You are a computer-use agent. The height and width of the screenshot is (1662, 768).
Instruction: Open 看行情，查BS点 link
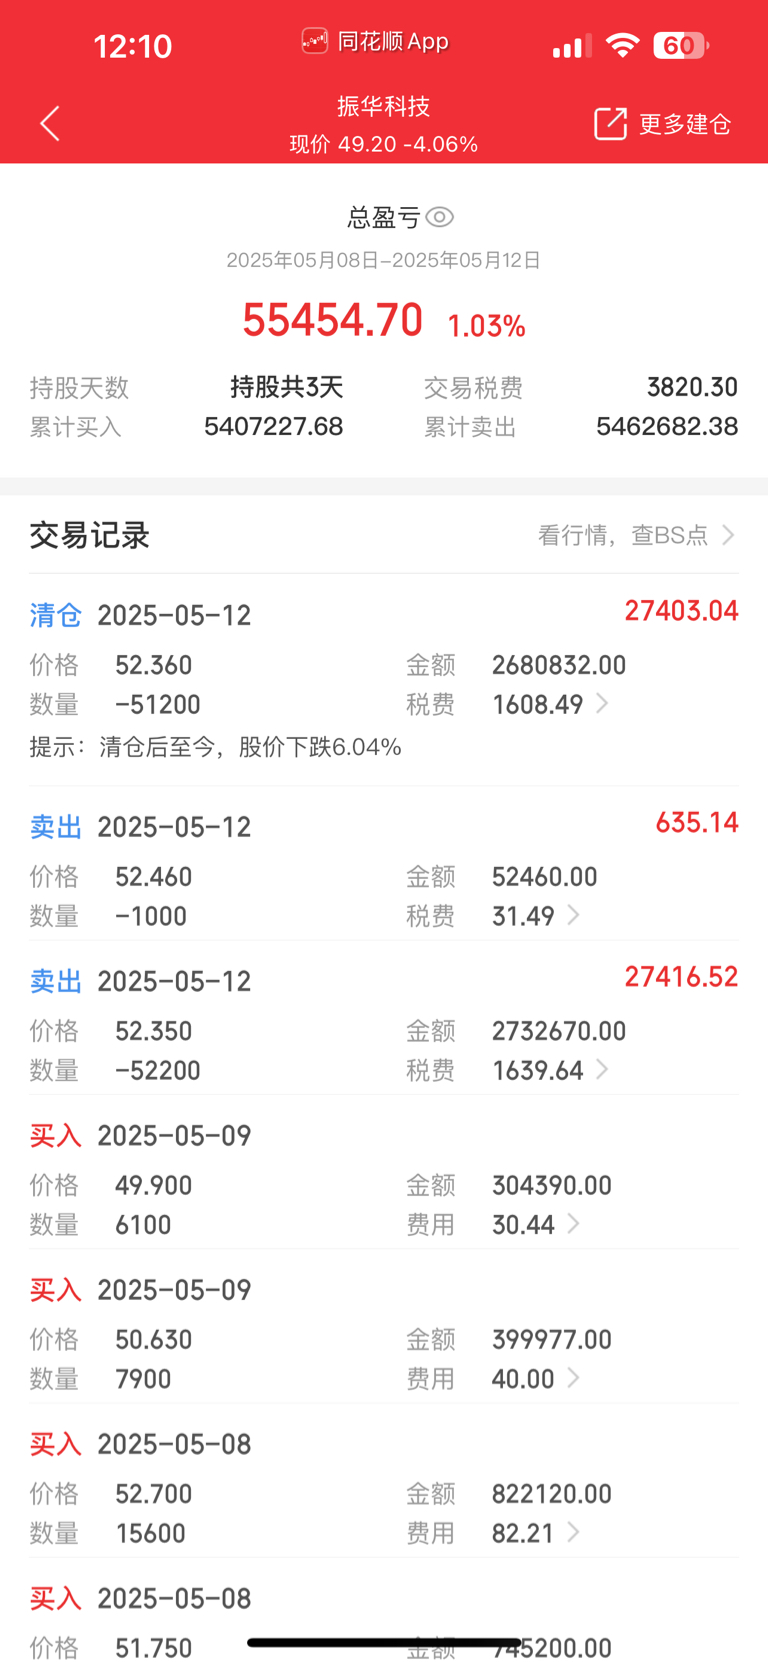(637, 536)
